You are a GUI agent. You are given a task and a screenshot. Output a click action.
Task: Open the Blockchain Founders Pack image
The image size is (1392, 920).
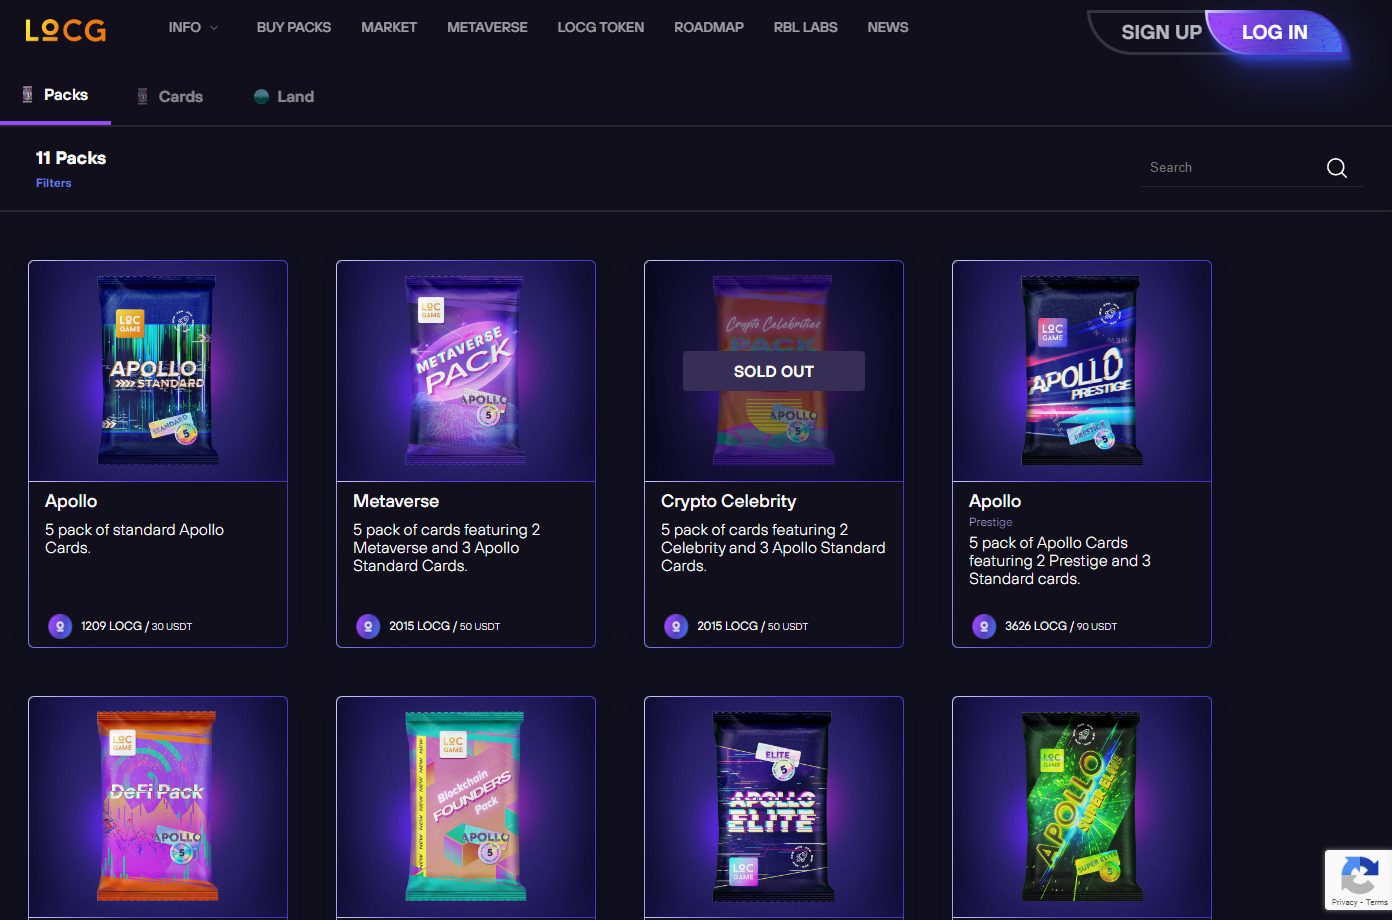pos(466,806)
